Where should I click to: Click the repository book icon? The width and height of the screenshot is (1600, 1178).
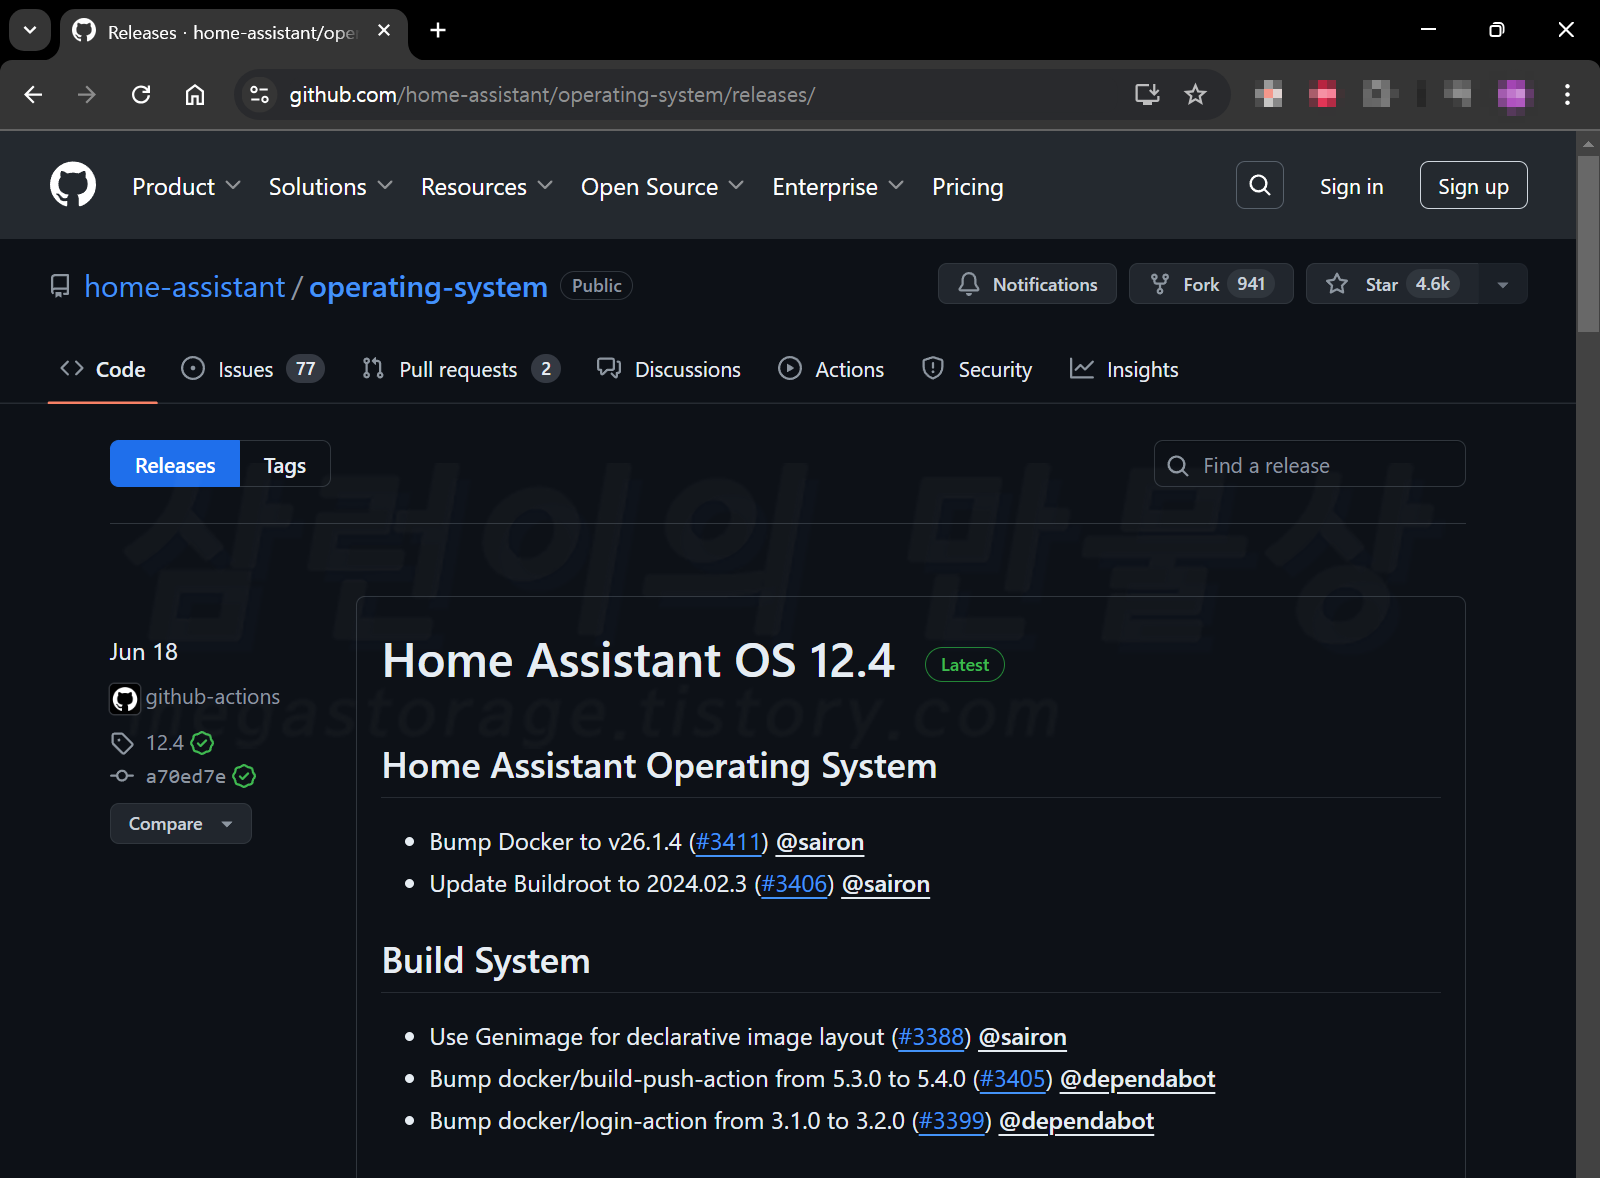pos(60,287)
